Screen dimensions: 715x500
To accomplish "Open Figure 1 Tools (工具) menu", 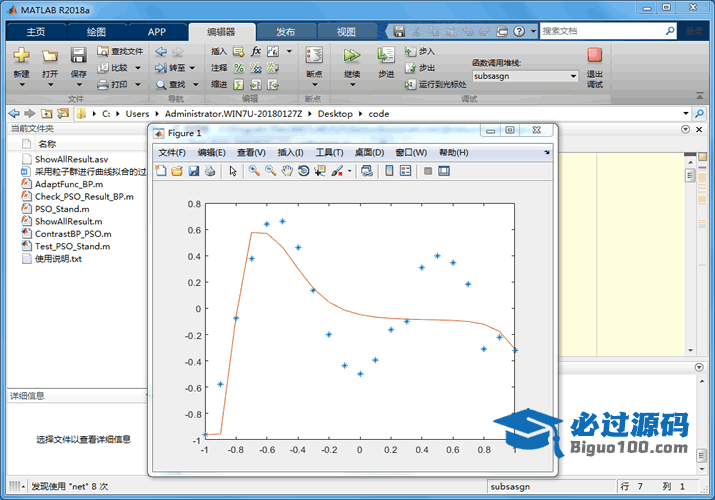I will pyautogui.click(x=329, y=153).
